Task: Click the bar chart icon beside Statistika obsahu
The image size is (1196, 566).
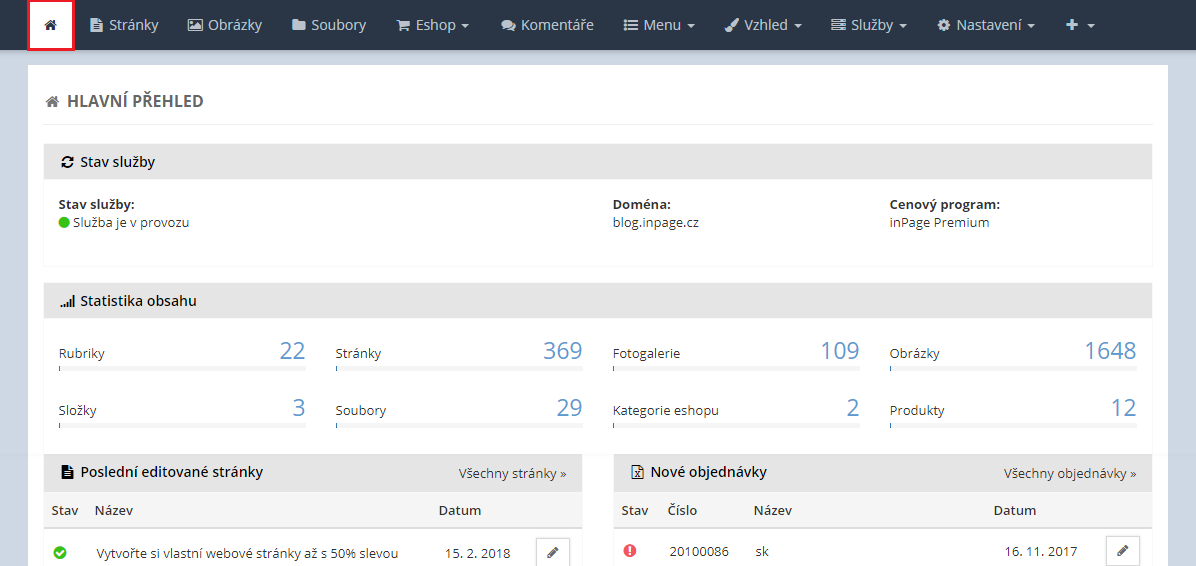Action: coord(67,301)
